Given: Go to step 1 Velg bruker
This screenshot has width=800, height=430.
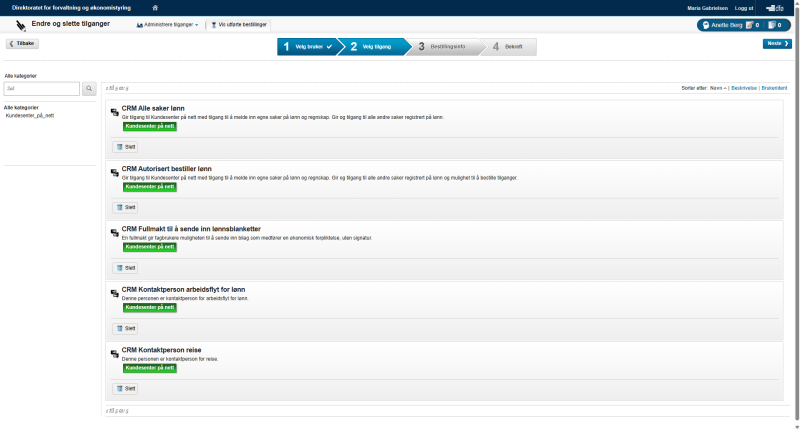Looking at the screenshot, I should point(308,46).
